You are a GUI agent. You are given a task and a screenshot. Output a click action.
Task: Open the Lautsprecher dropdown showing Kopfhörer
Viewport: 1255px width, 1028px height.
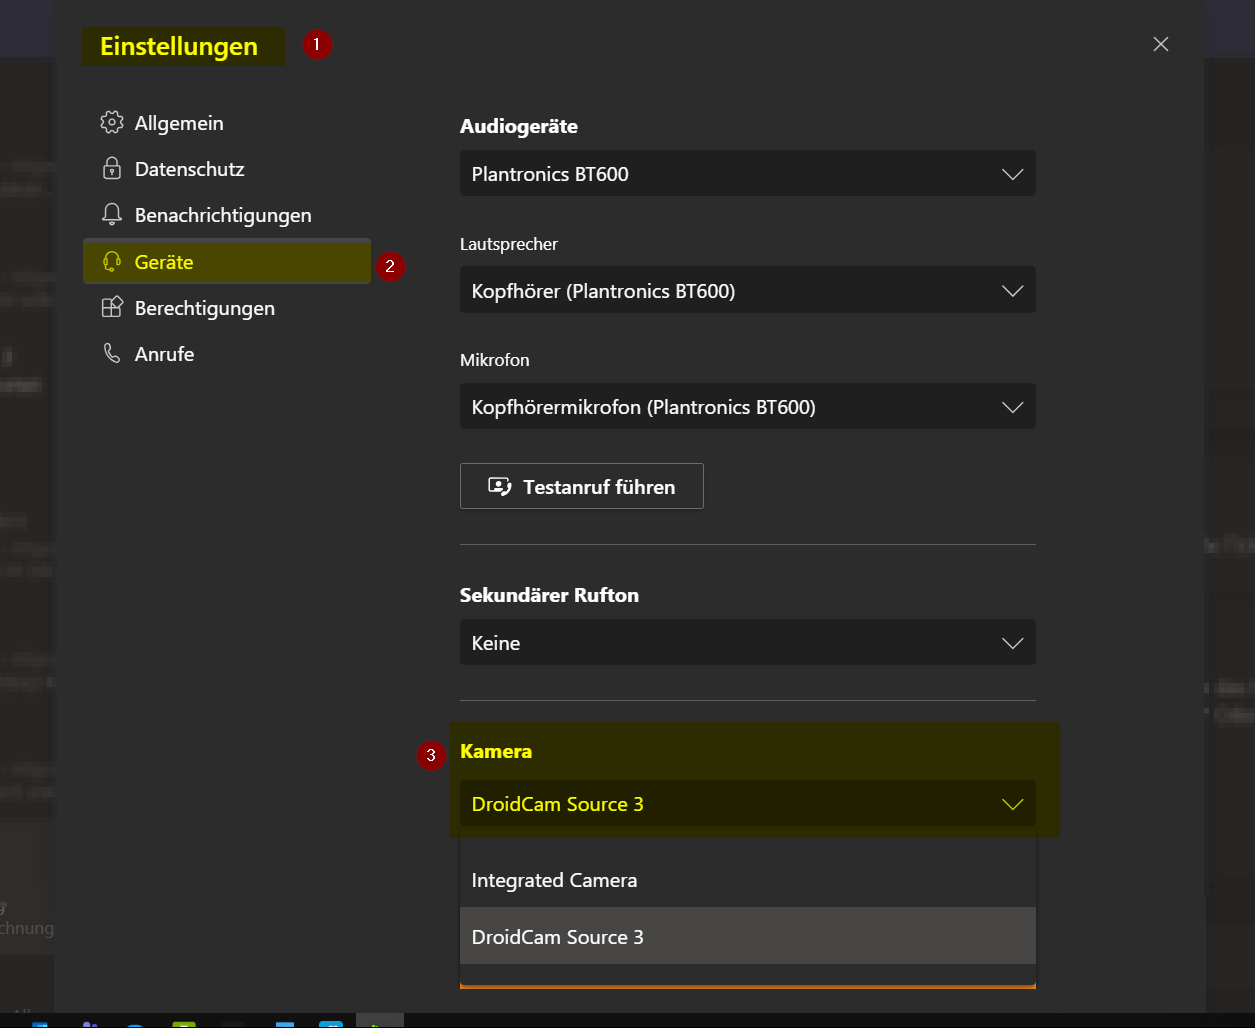tap(747, 291)
